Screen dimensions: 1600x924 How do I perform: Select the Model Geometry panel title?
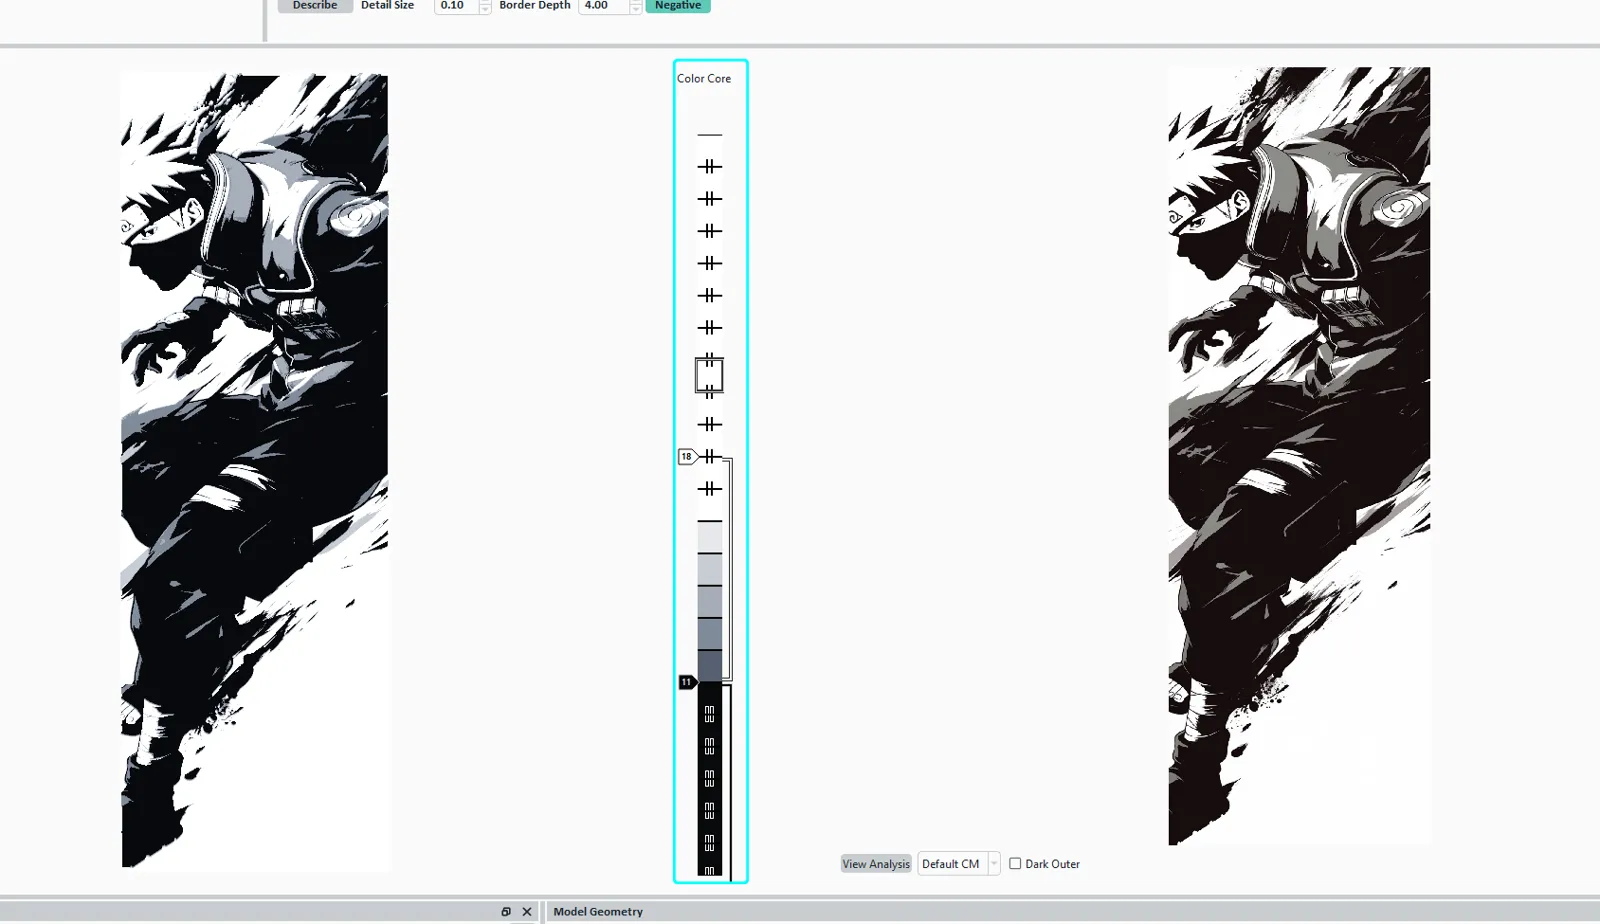[598, 912]
